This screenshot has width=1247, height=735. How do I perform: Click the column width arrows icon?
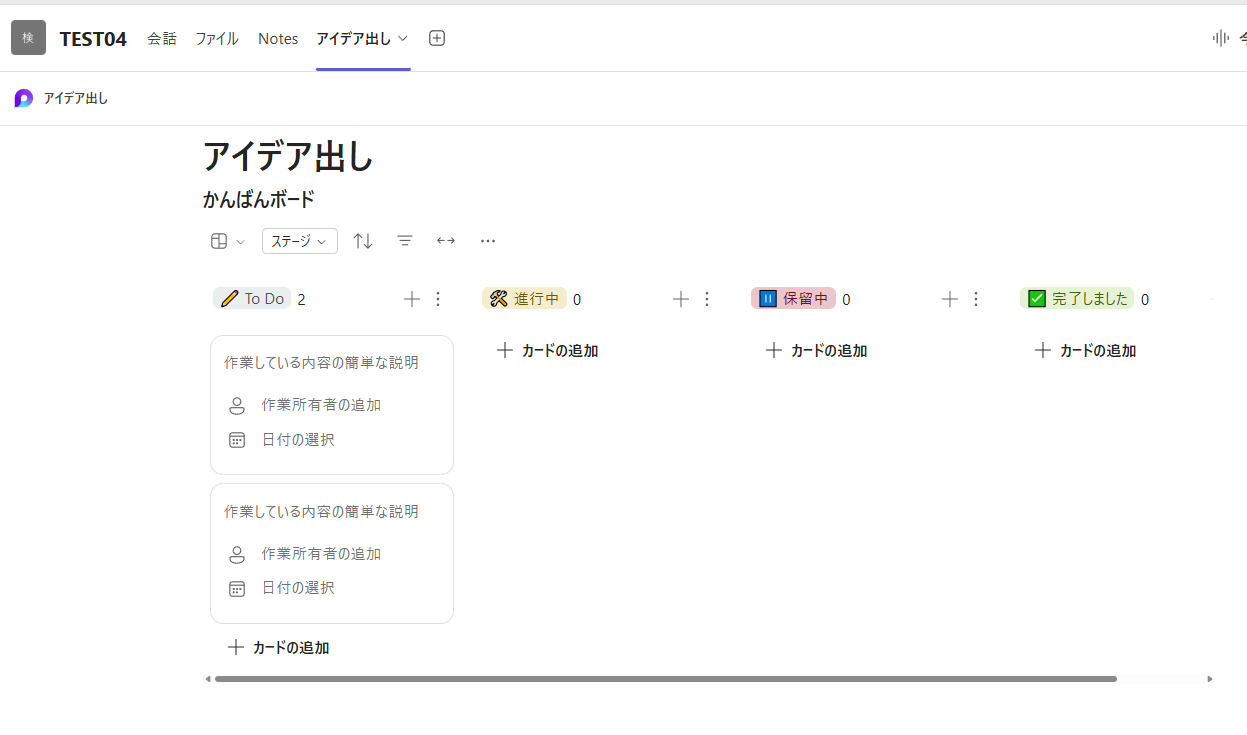point(446,241)
